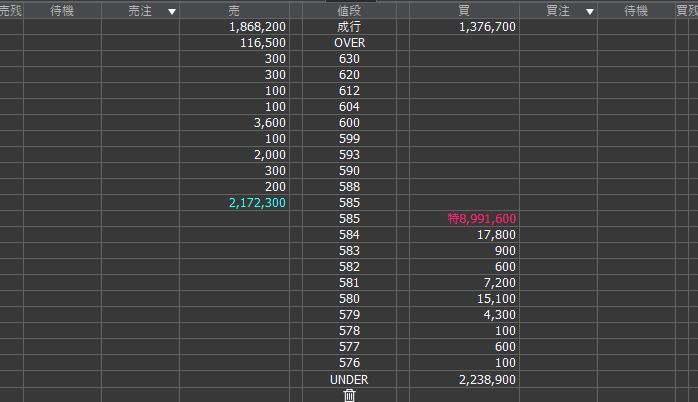698x402 pixels.
Task: Click red special quote 特8,991,600
Action: [x=482, y=219]
